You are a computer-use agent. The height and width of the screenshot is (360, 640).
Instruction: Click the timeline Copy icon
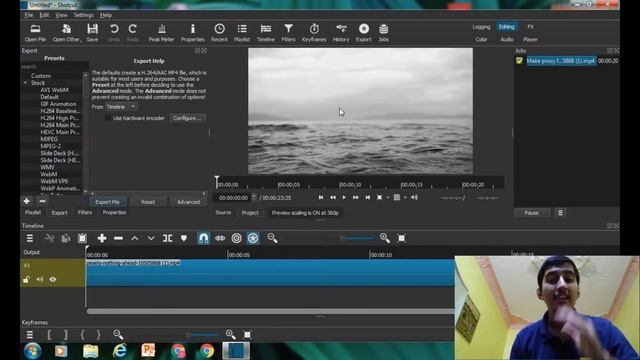(66, 238)
